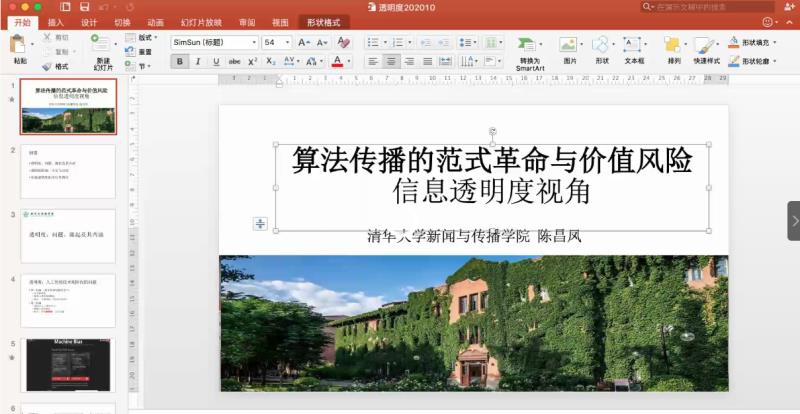
Task: Click the Paste (粘贴) clipboard icon
Action: (x=17, y=44)
